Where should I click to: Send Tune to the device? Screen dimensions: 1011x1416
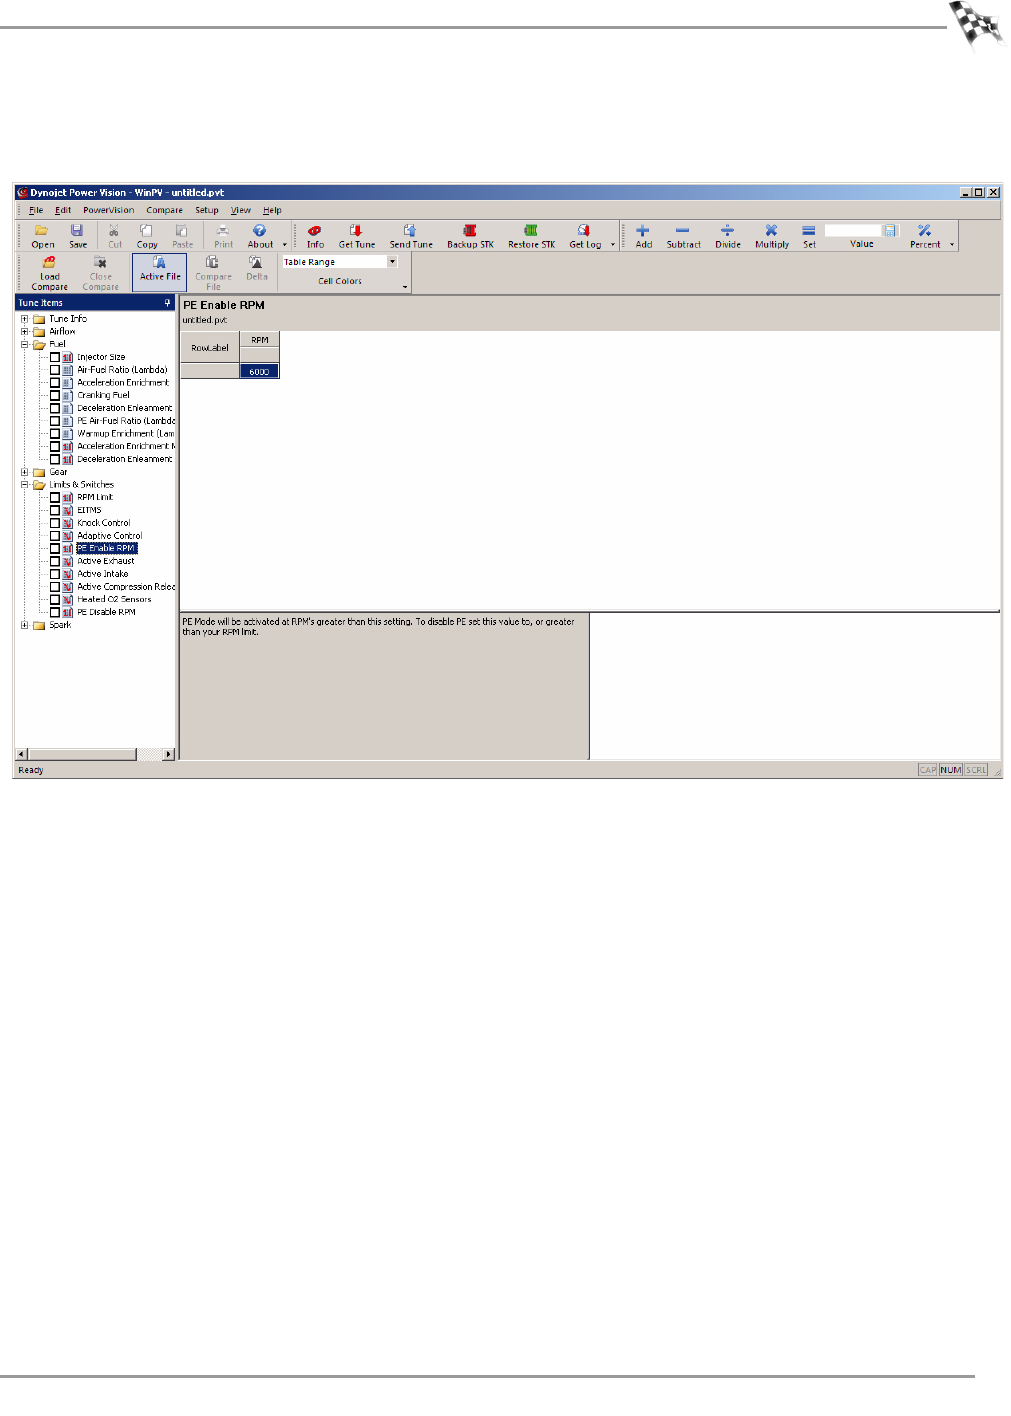coord(411,236)
